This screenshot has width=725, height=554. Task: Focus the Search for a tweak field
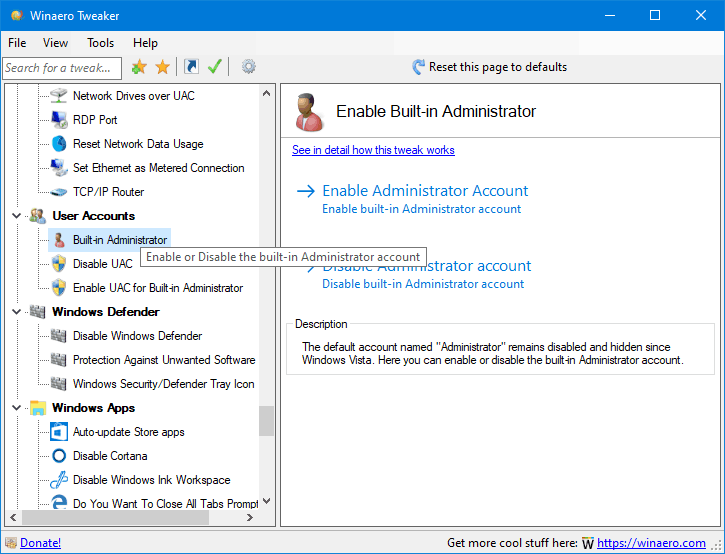point(62,68)
